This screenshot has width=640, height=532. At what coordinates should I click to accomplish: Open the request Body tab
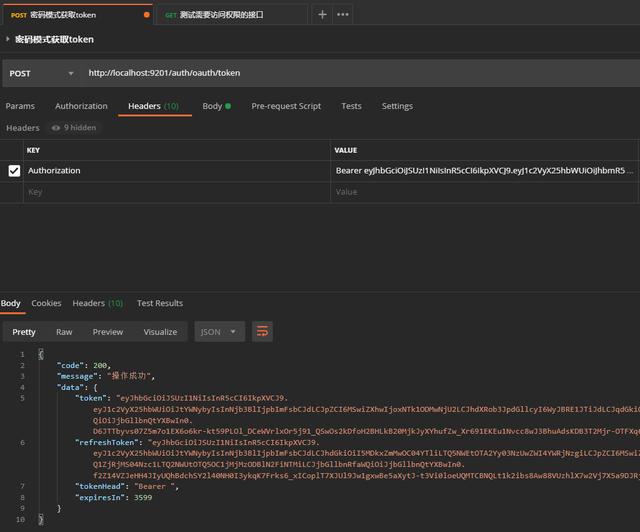pyautogui.click(x=212, y=106)
